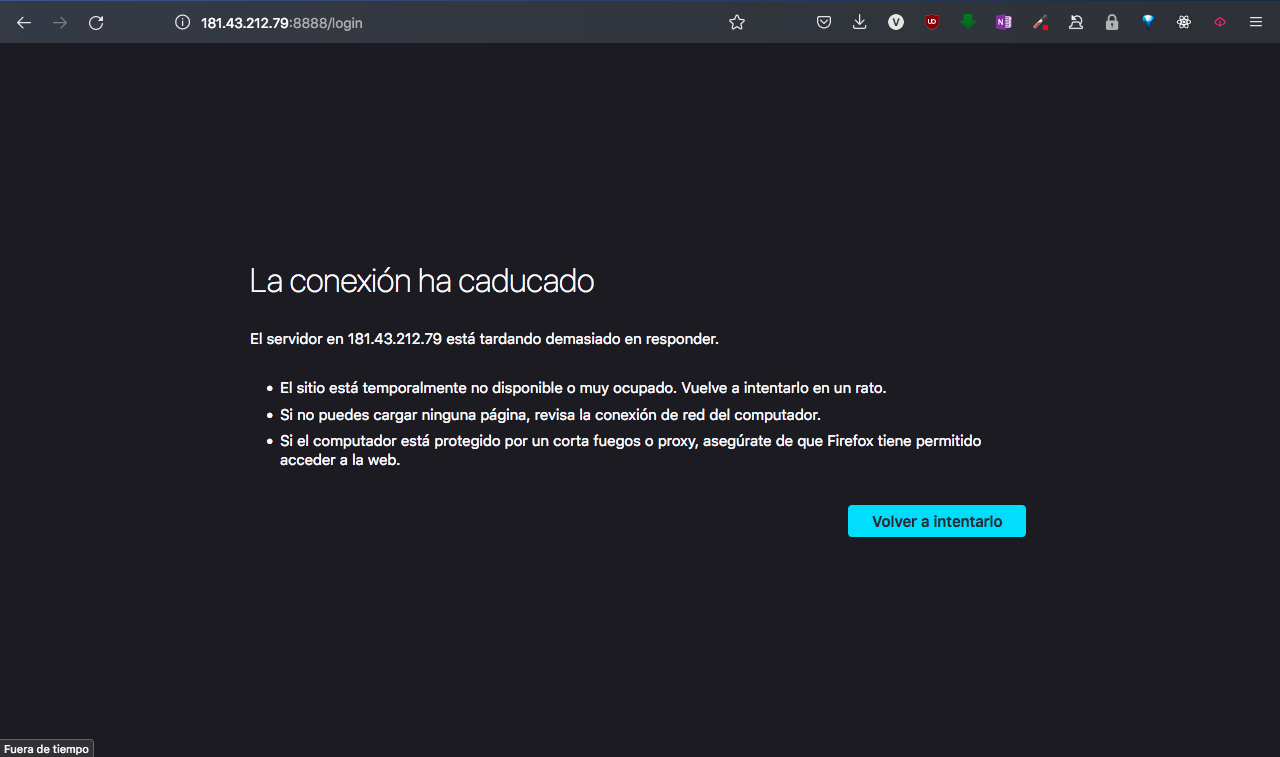The image size is (1280, 757).
Task: Bookmark this page with the star
Action: click(x=737, y=22)
